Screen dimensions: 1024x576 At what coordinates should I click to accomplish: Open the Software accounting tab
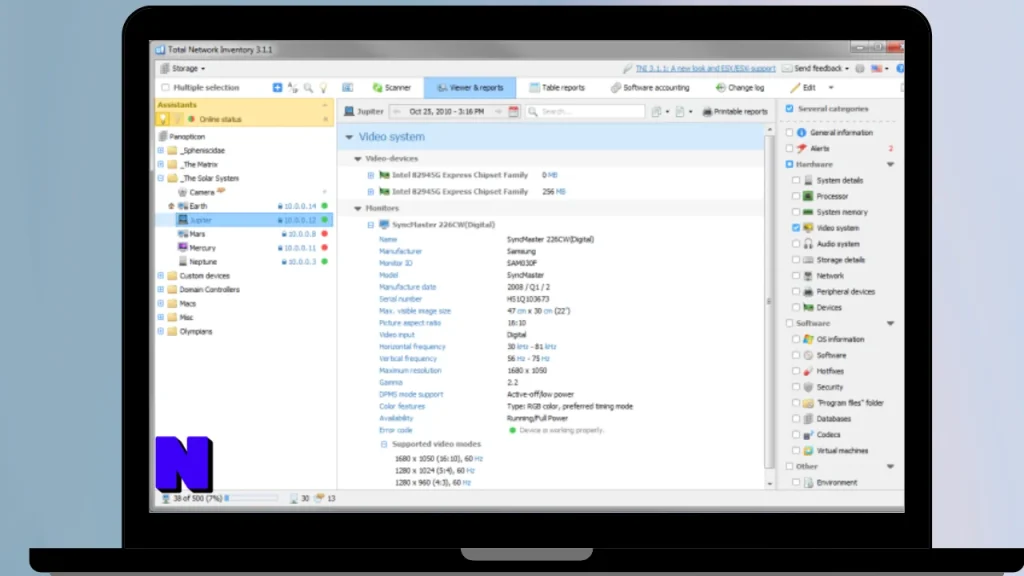pos(650,88)
